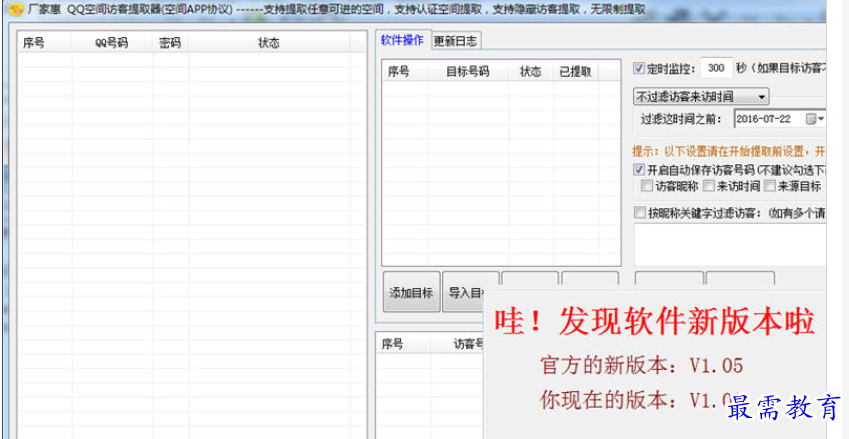Check 按昵称关键字过滤访客 option
The height and width of the screenshot is (439, 849).
pyautogui.click(x=640, y=213)
